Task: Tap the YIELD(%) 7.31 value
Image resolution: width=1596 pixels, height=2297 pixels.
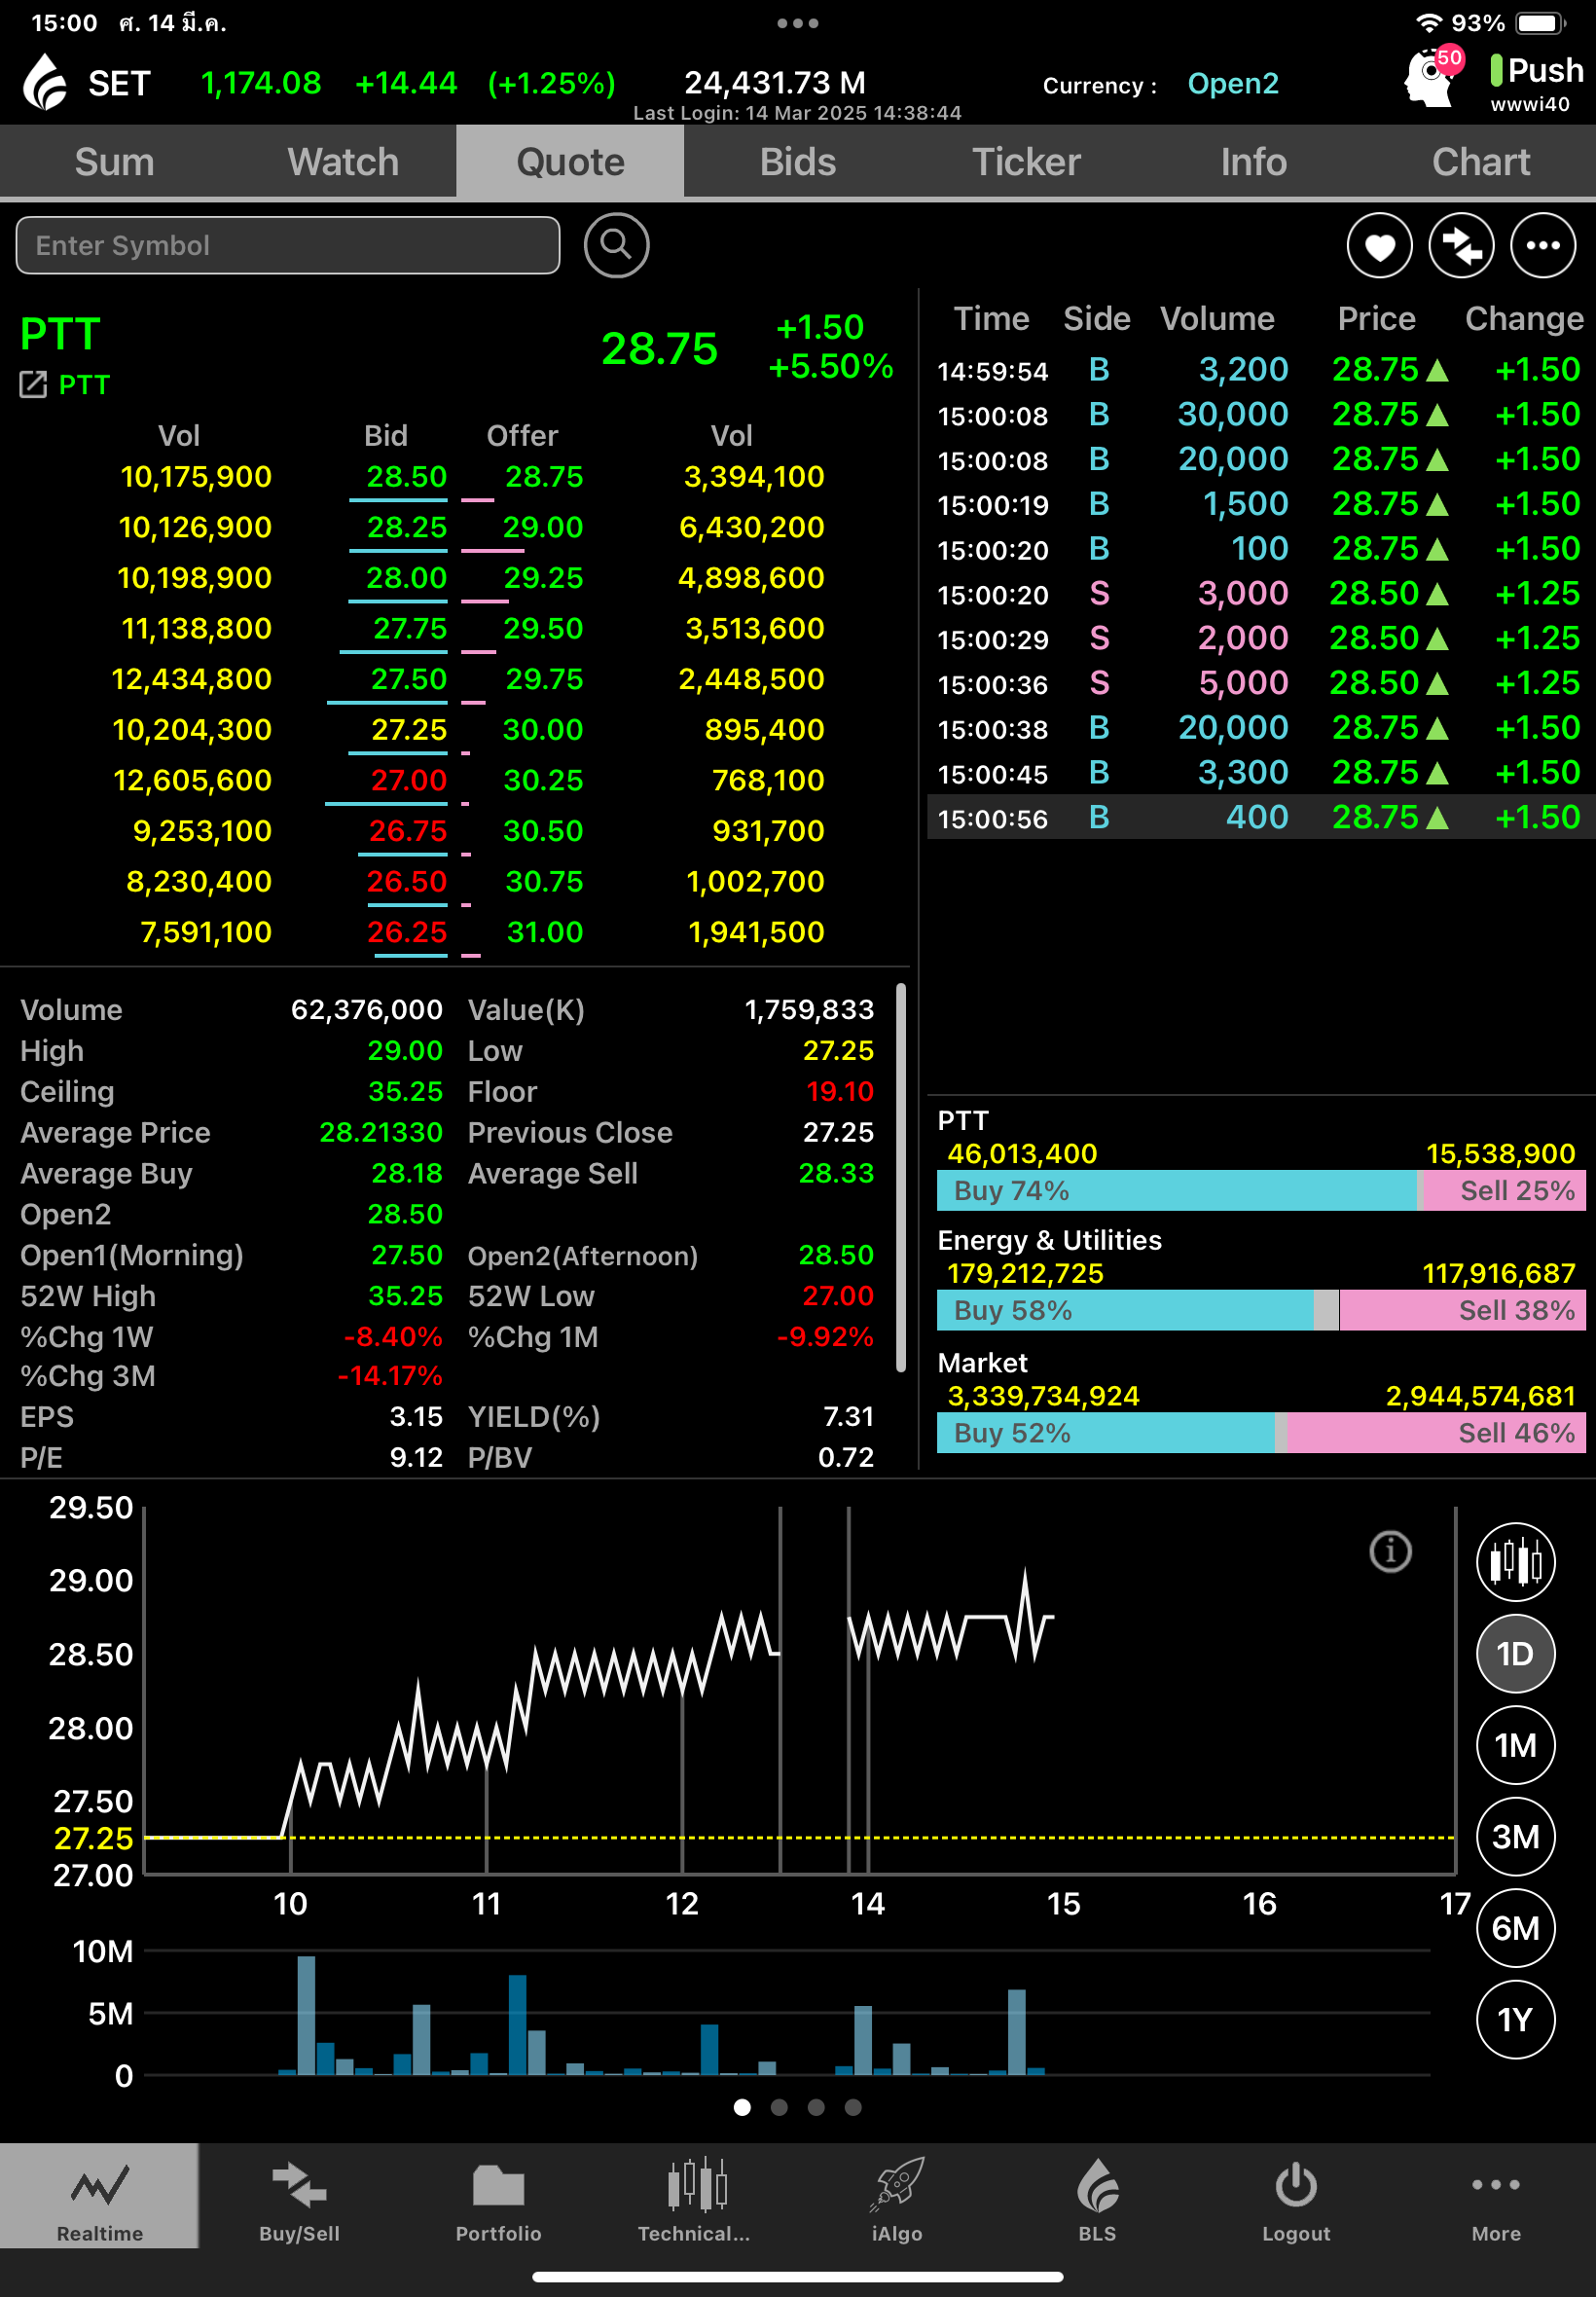Action: pos(848,1416)
